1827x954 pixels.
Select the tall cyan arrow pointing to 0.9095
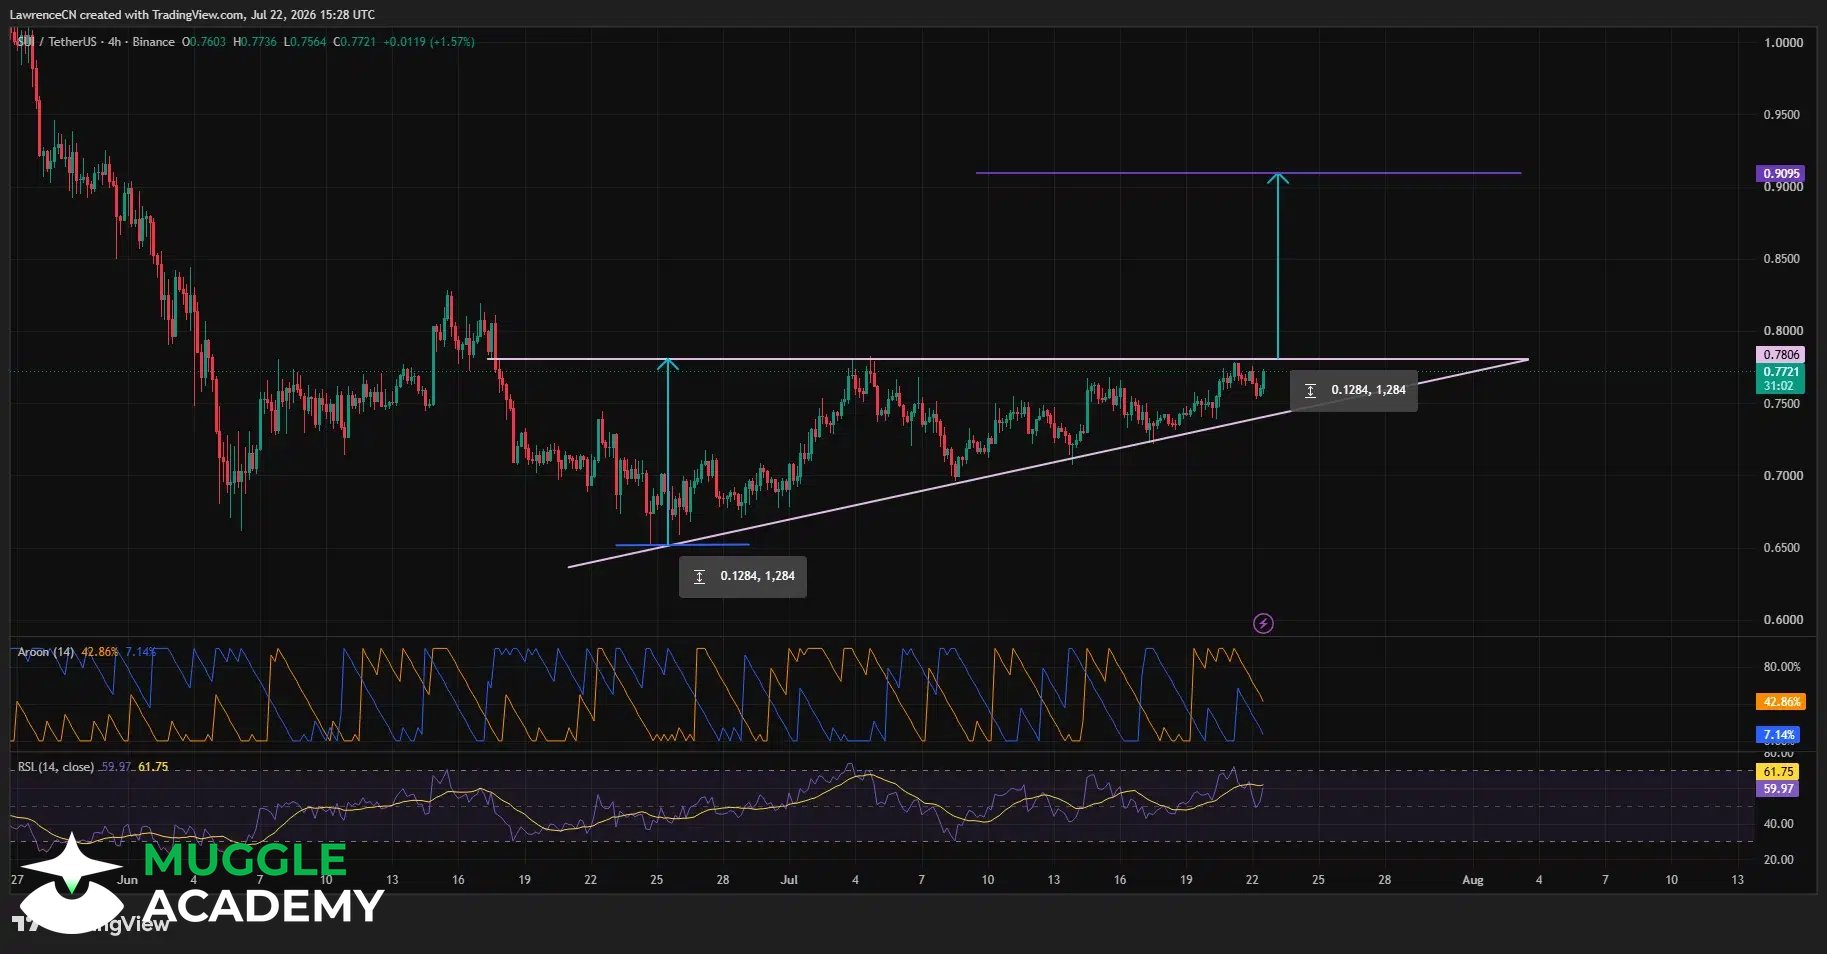pos(1278,265)
